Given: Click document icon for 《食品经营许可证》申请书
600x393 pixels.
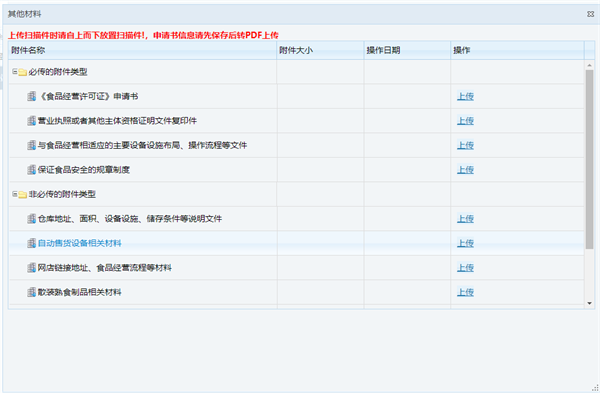Looking at the screenshot, I should (31, 96).
